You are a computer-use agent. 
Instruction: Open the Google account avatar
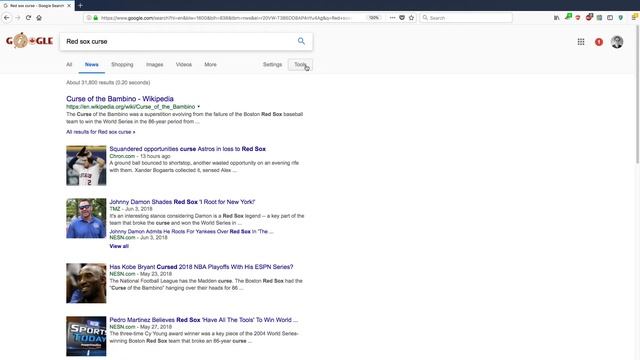coord(617,42)
